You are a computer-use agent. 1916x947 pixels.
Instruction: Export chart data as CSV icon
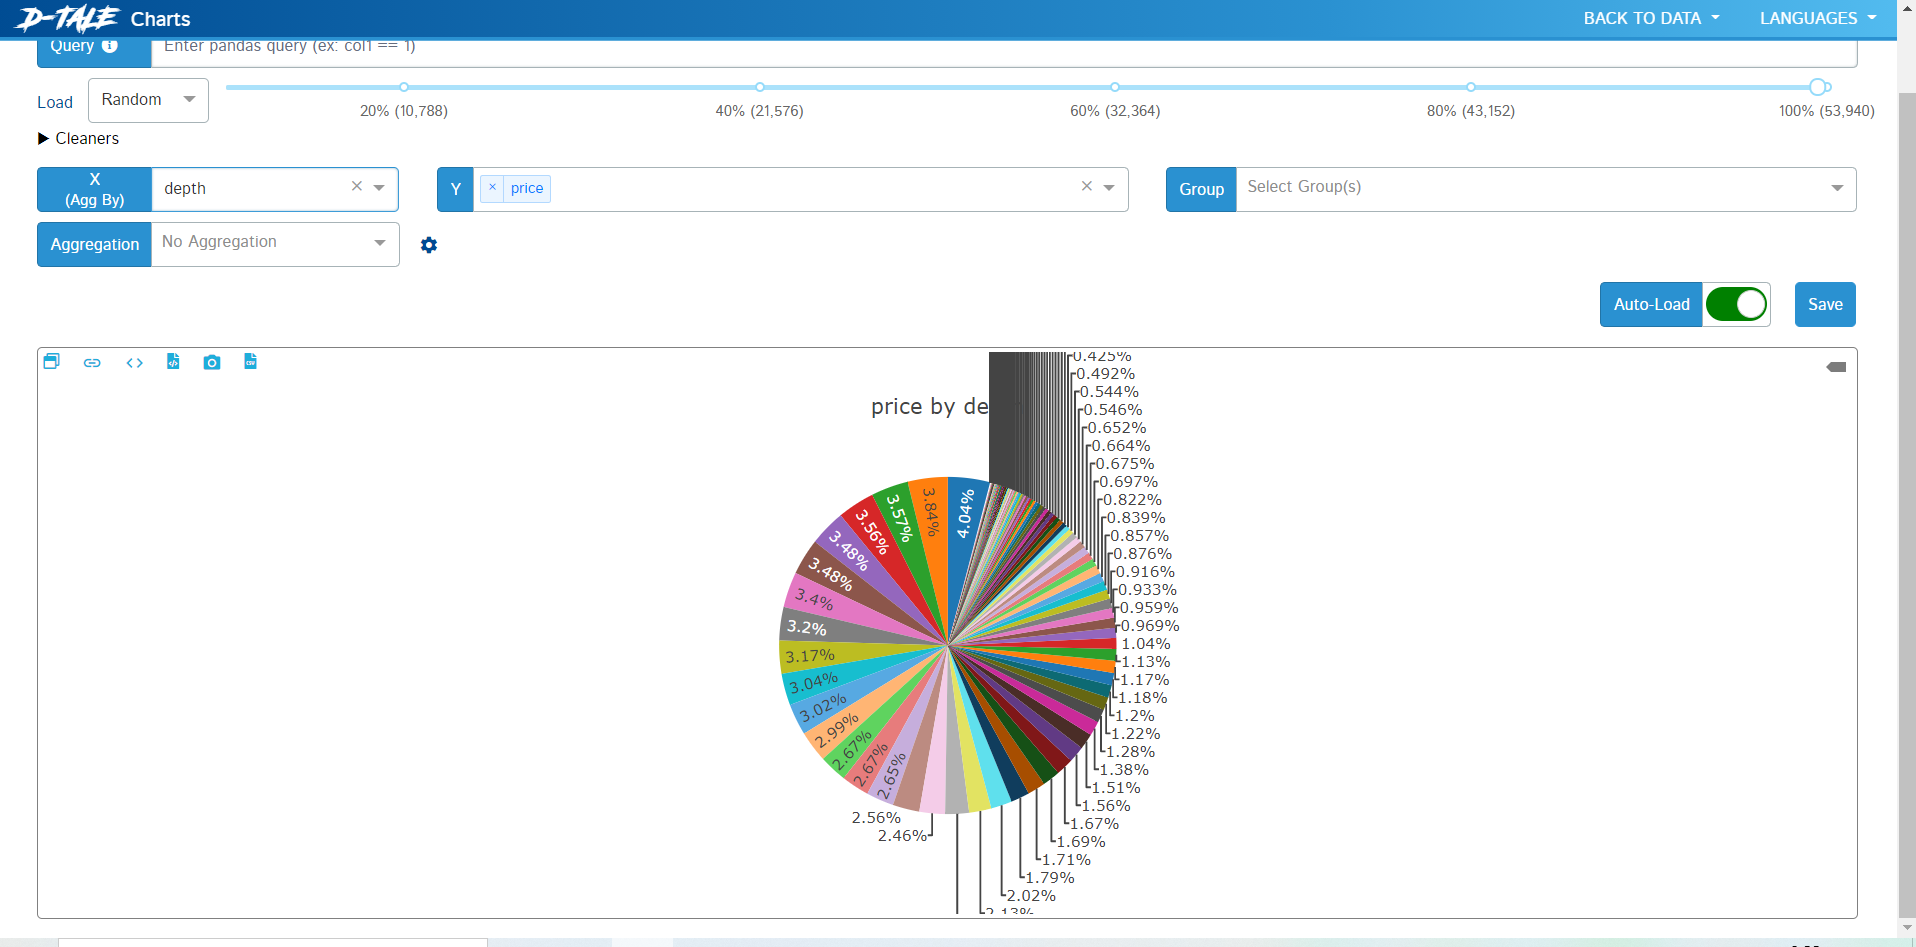coord(250,362)
